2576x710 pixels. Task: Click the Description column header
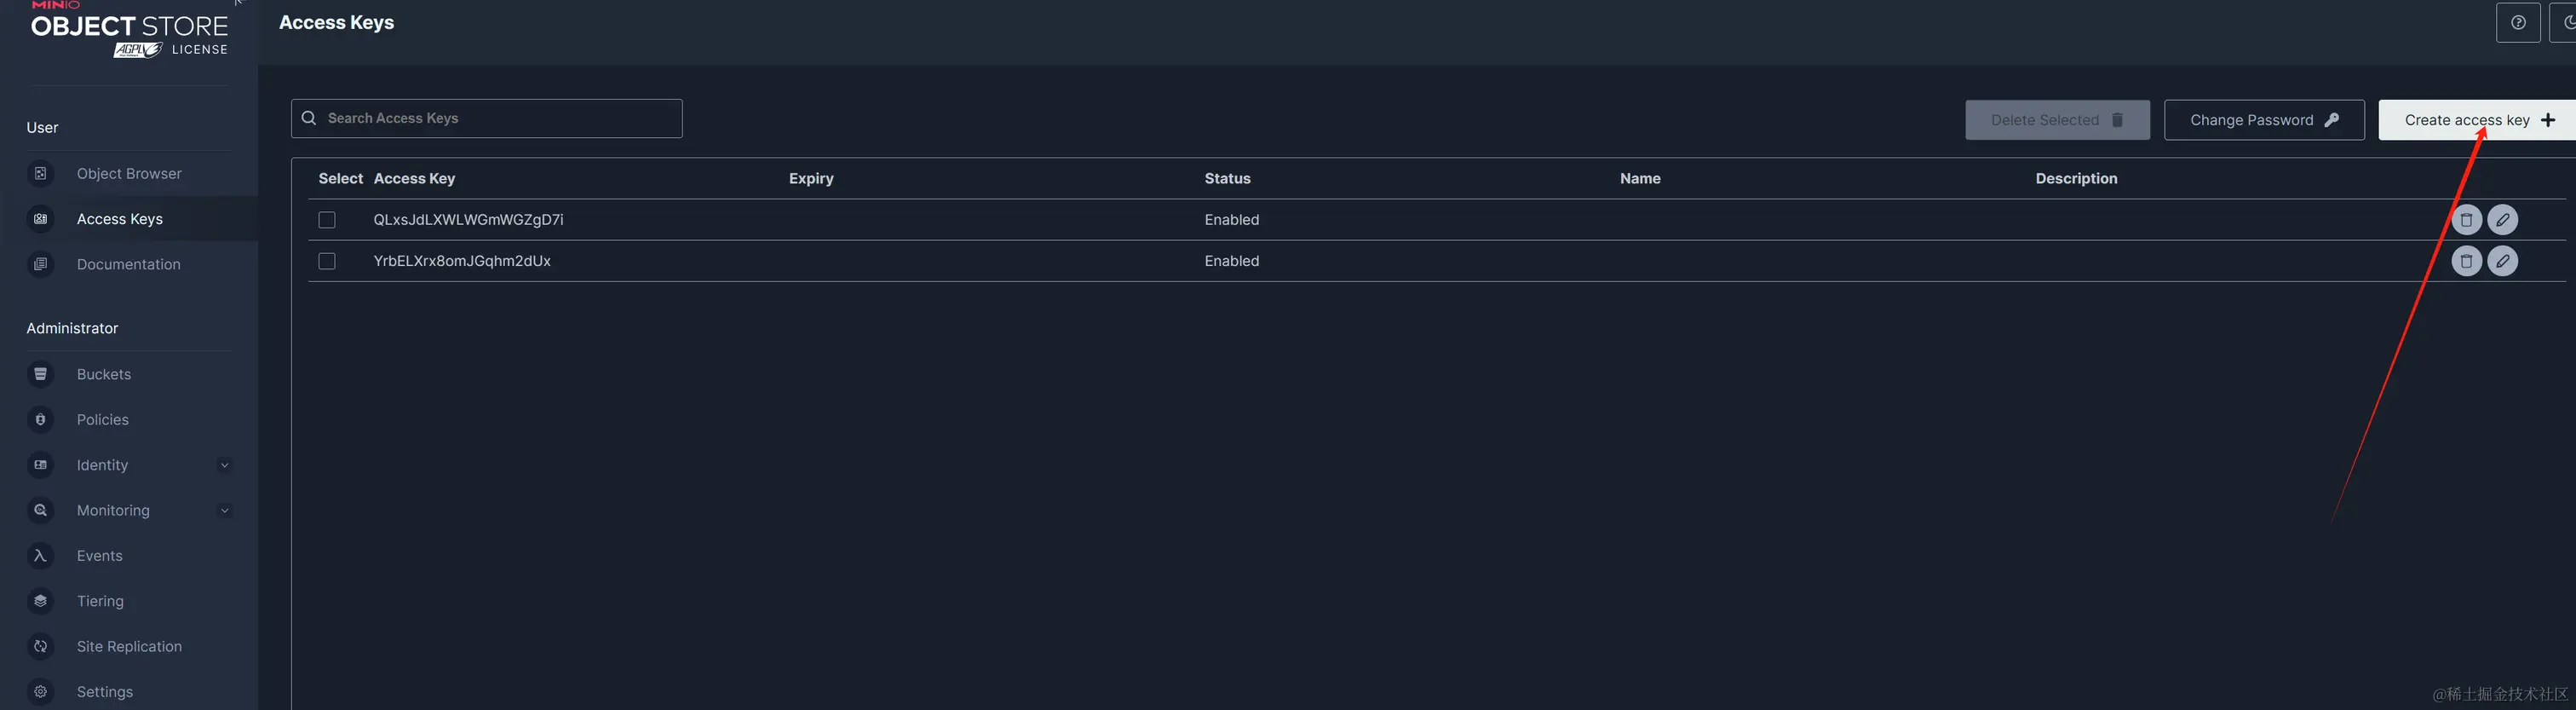2076,178
